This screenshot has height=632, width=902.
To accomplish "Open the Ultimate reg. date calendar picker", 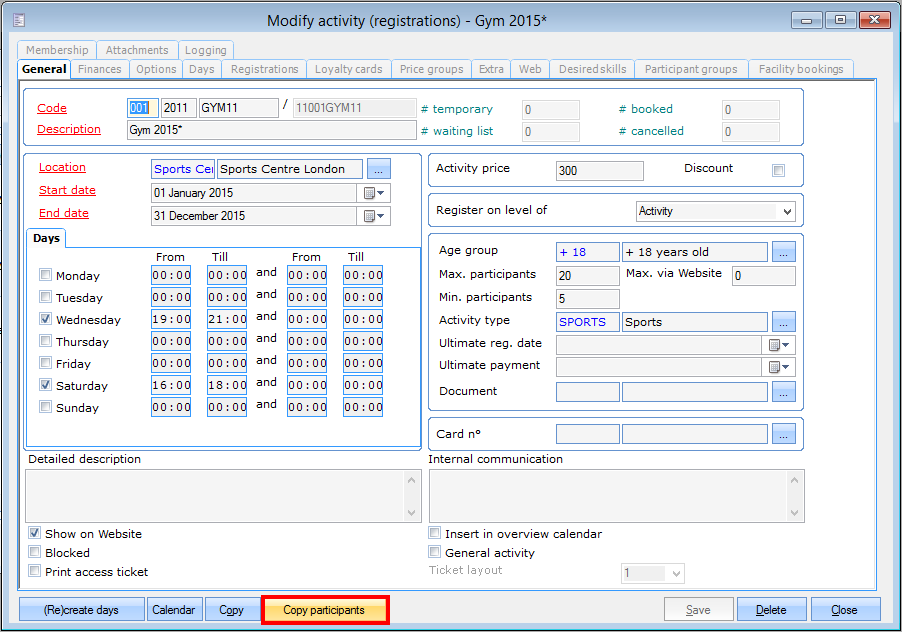I will (780, 345).
